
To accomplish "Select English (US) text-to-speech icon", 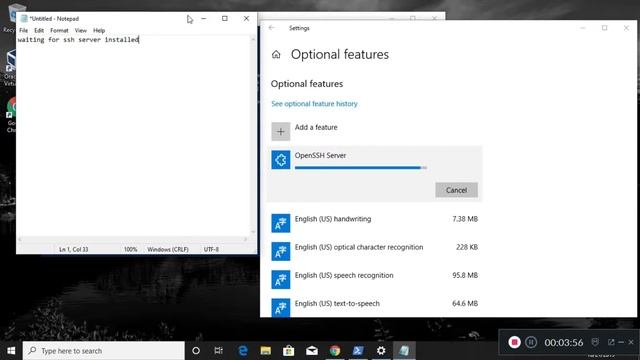I will (281, 308).
